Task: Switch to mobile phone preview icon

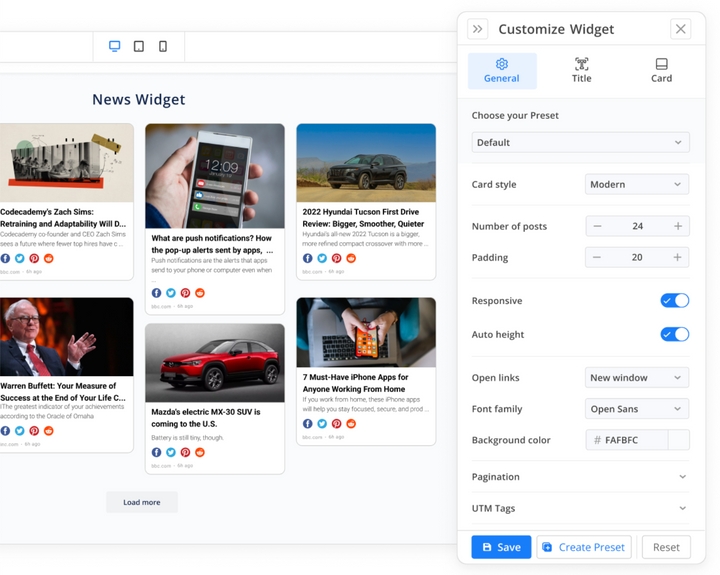Action: click(163, 46)
